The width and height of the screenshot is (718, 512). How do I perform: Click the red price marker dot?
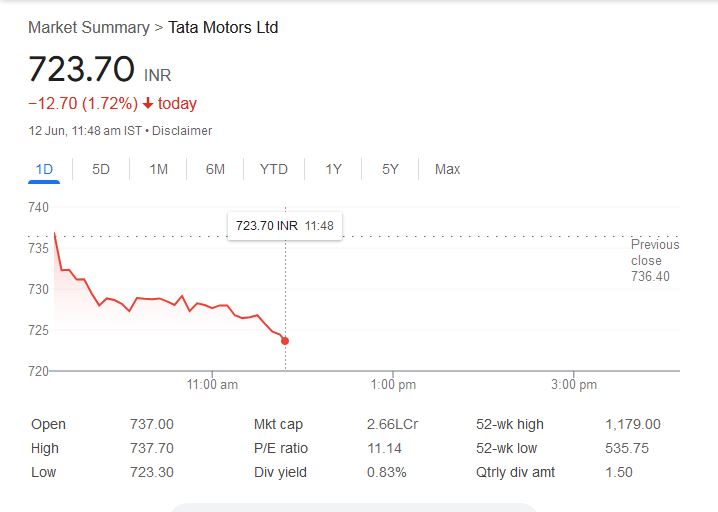(285, 341)
